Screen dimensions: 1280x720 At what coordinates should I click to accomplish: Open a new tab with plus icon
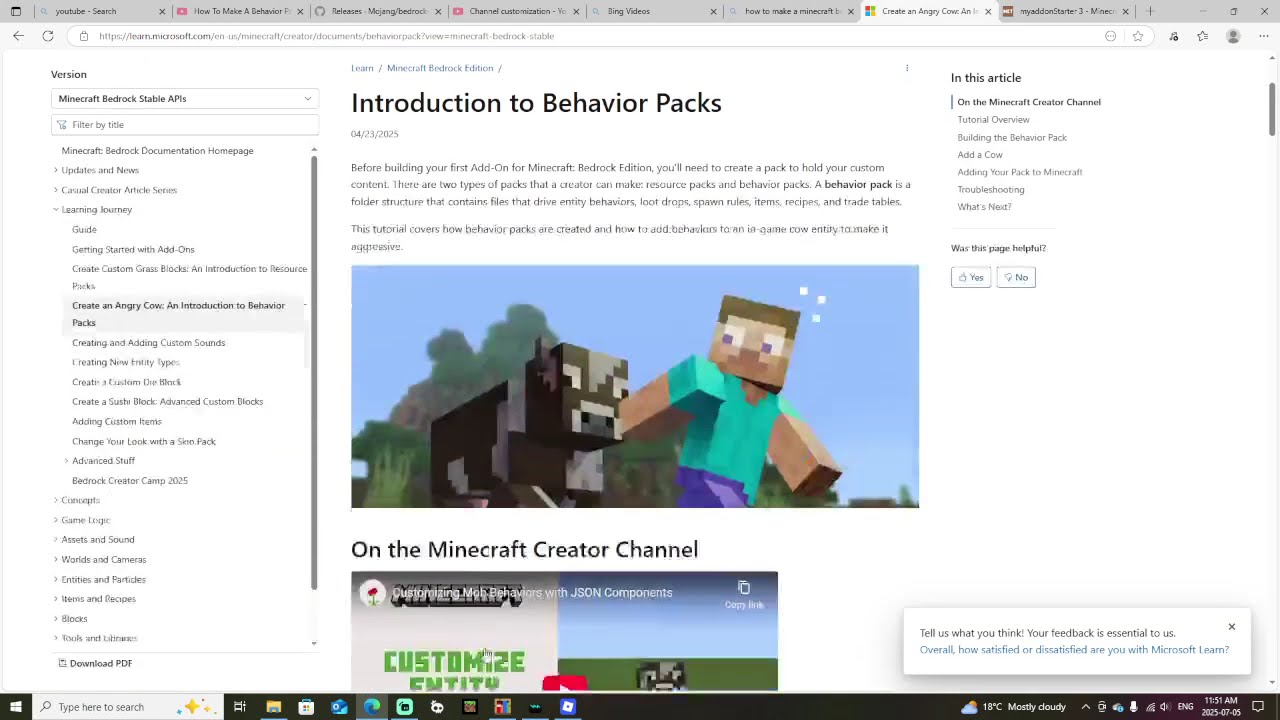(1150, 11)
